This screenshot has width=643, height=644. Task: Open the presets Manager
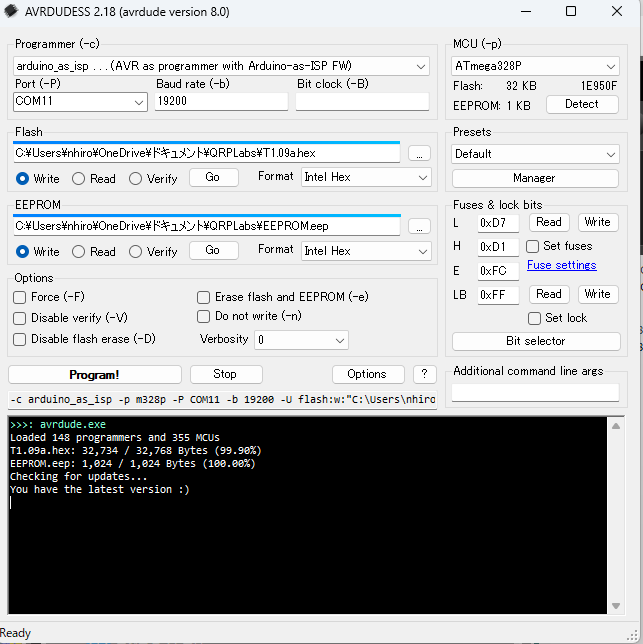pyautogui.click(x=535, y=178)
